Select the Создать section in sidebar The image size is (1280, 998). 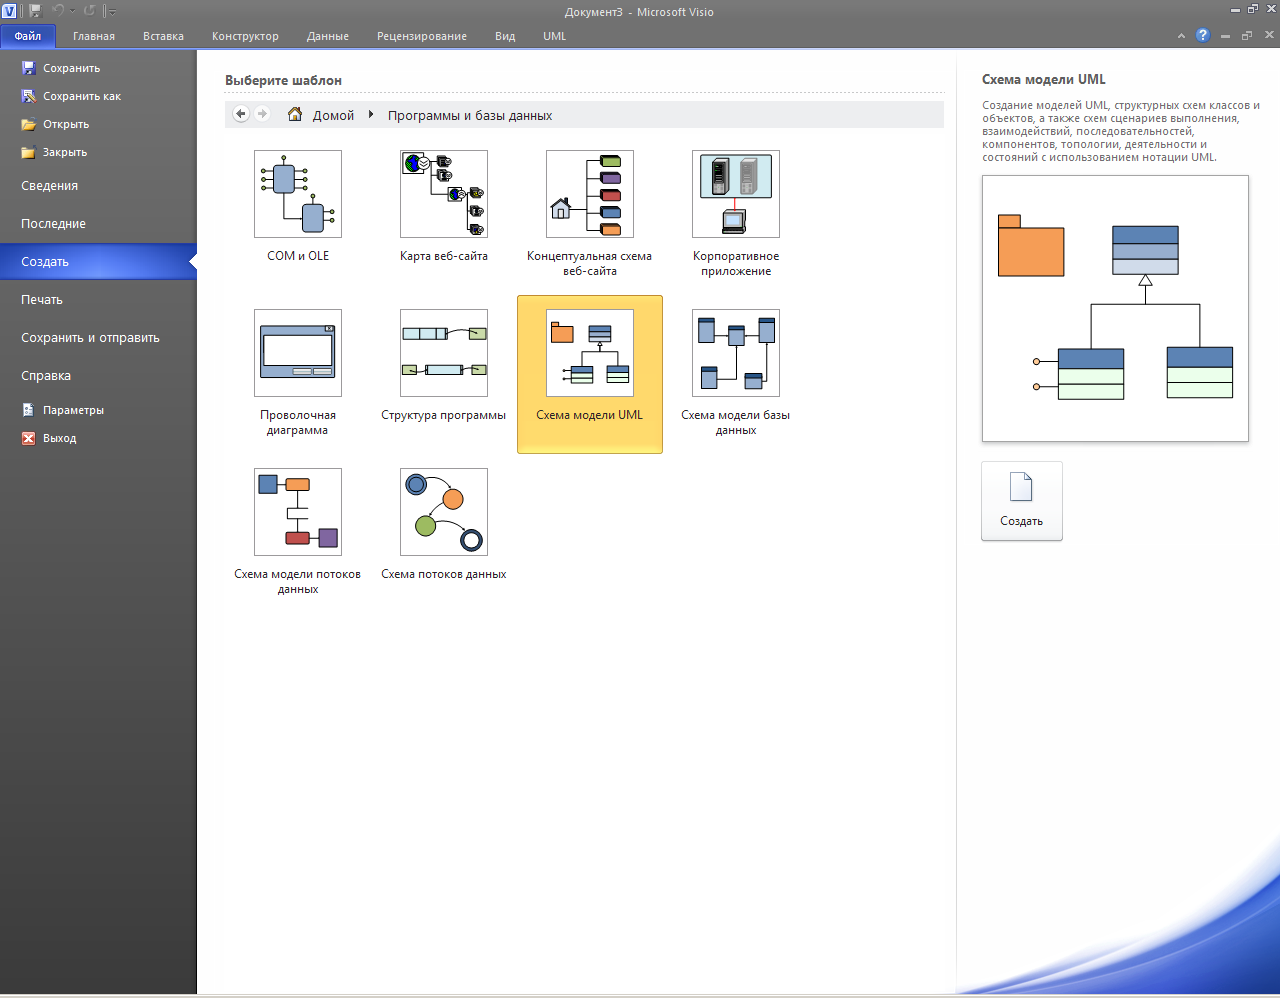point(98,262)
